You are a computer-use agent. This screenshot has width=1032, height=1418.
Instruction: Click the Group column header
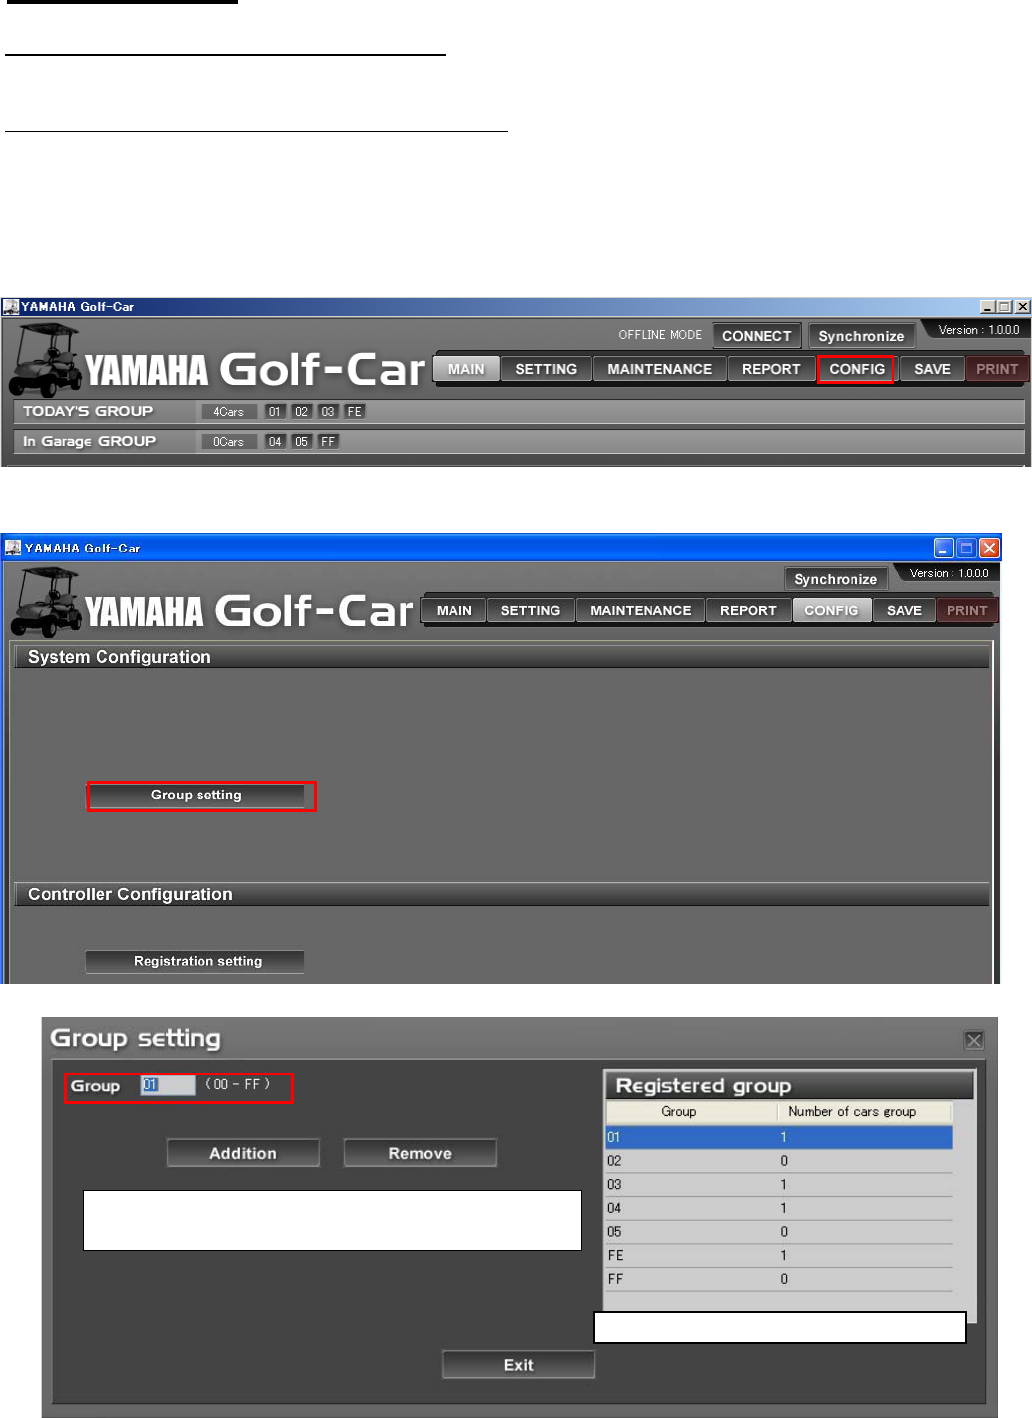pyautogui.click(x=692, y=1112)
